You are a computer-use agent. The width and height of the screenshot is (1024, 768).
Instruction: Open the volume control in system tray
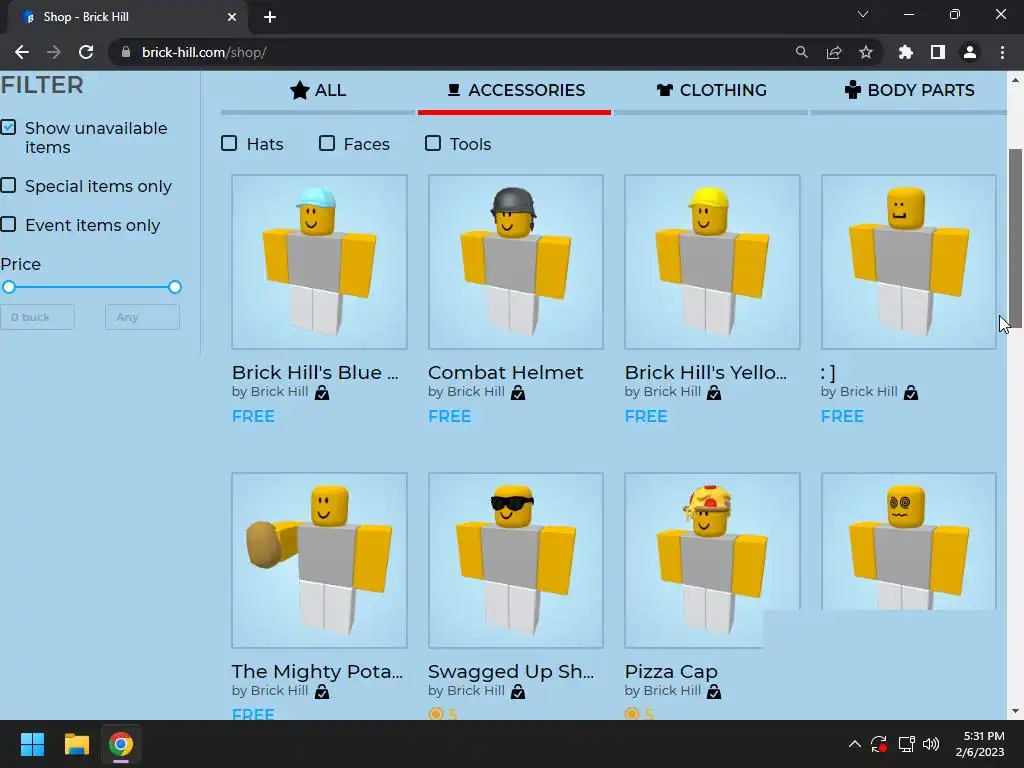click(931, 744)
